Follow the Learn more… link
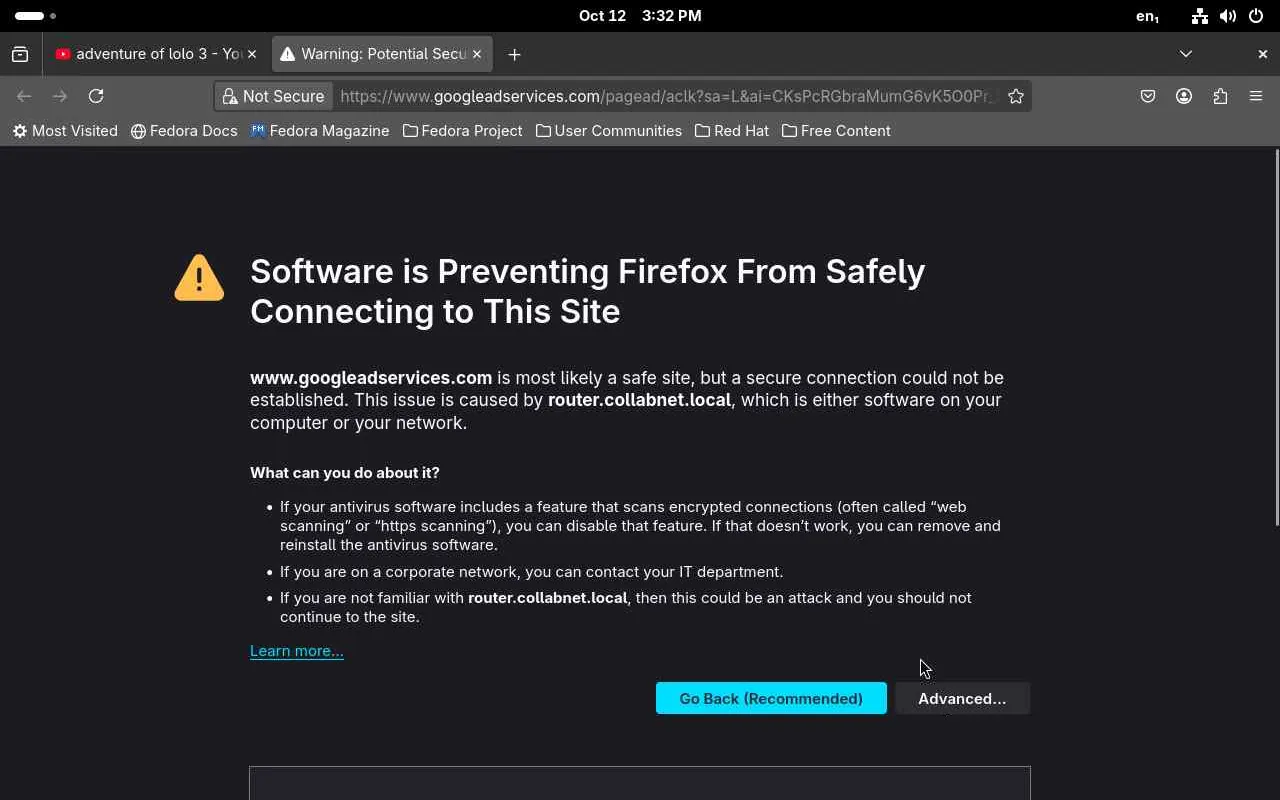The width and height of the screenshot is (1280, 800). (297, 651)
